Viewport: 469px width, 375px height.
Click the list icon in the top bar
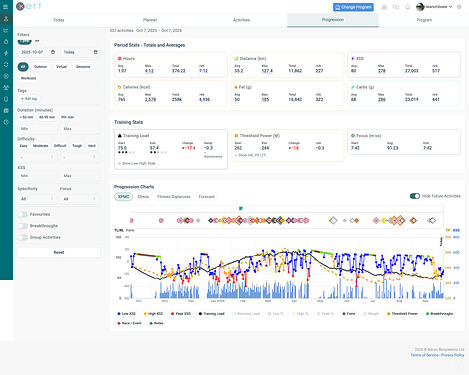[x=384, y=7]
